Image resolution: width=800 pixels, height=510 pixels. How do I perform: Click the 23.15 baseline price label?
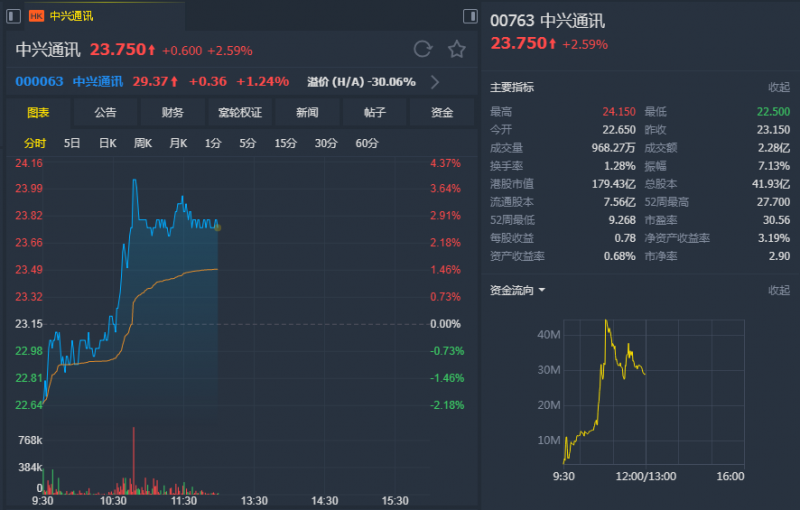pyautogui.click(x=29, y=324)
